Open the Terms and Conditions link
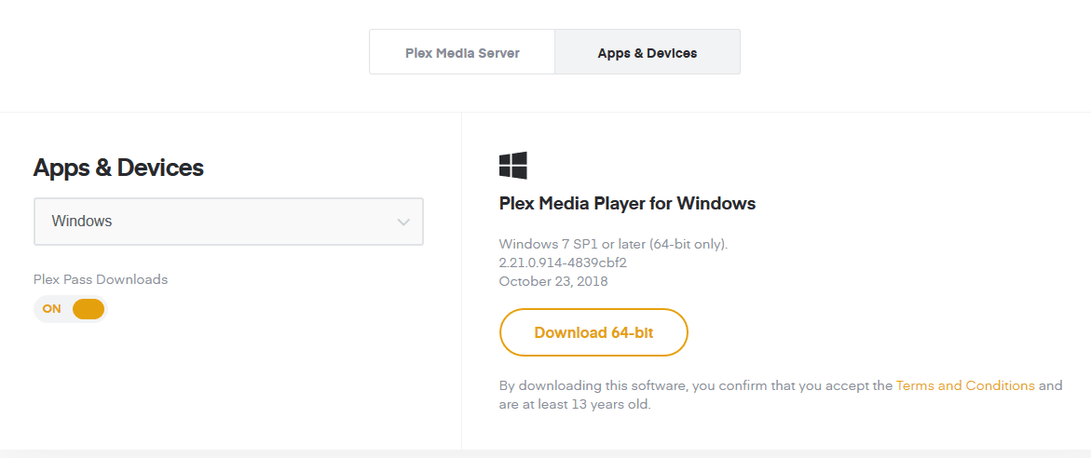Viewport: 1091px width, 458px height. pos(965,385)
